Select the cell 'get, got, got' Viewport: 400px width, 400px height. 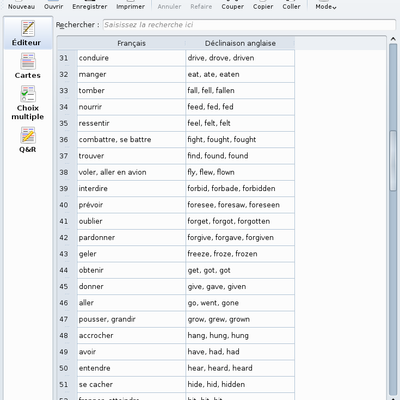pos(240,270)
